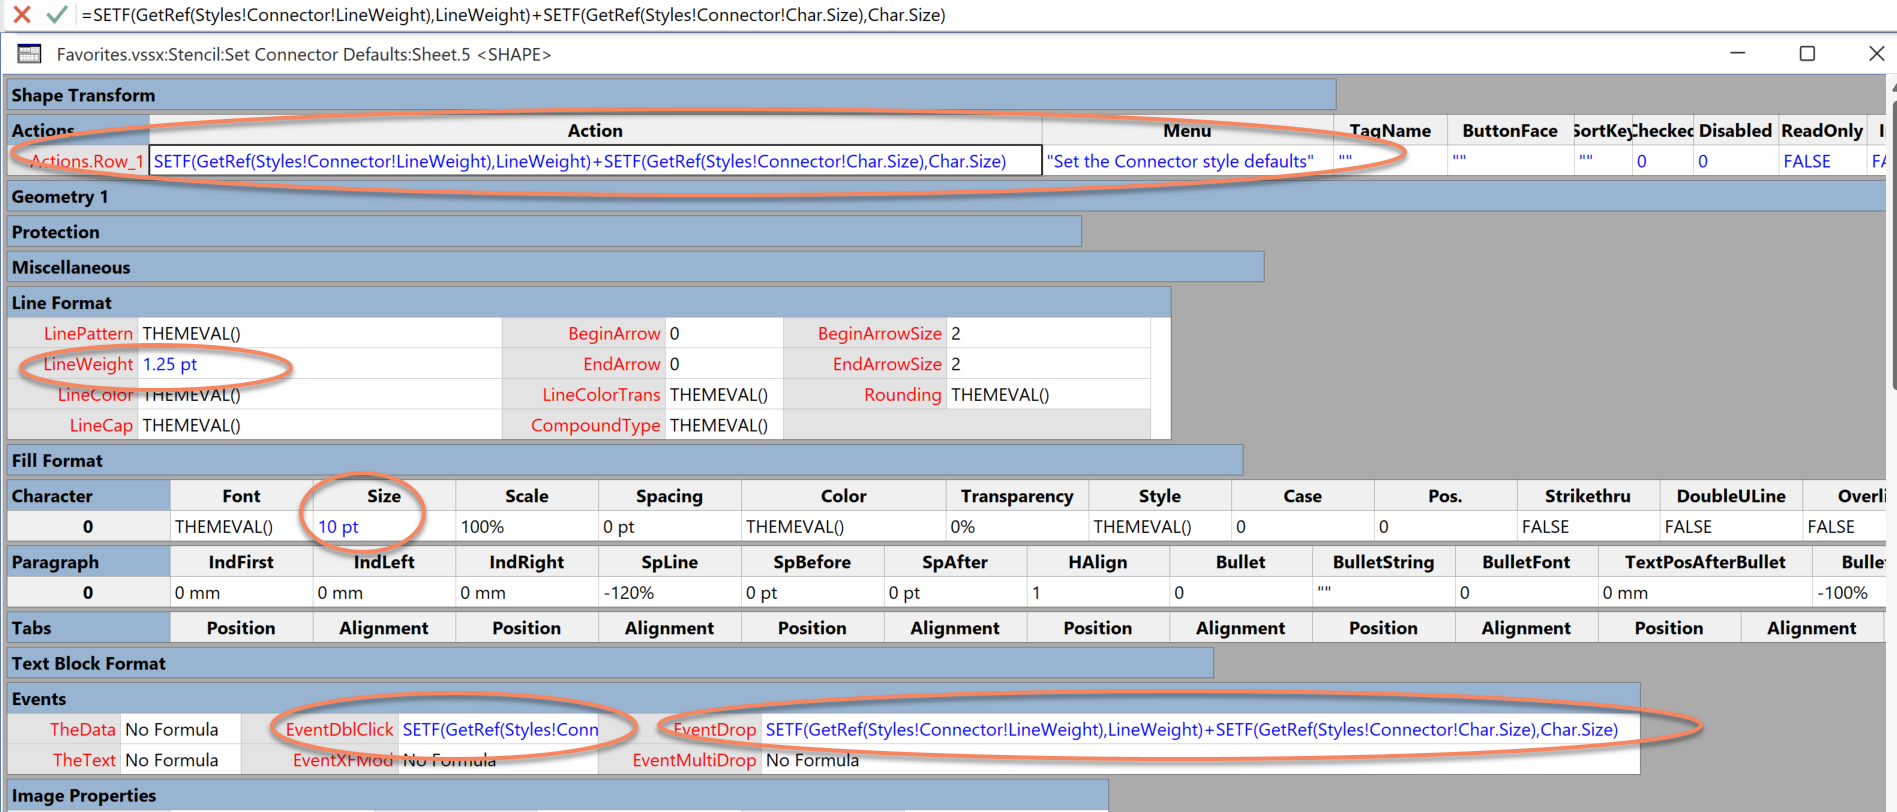Select the LinePattern THEMEVAL() cell
This screenshot has width=1897, height=812.
pos(319,334)
